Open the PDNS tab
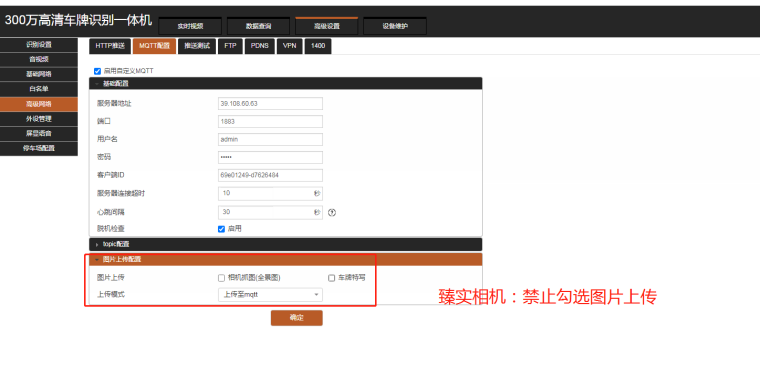The height and width of the screenshot is (373, 761). [260, 46]
